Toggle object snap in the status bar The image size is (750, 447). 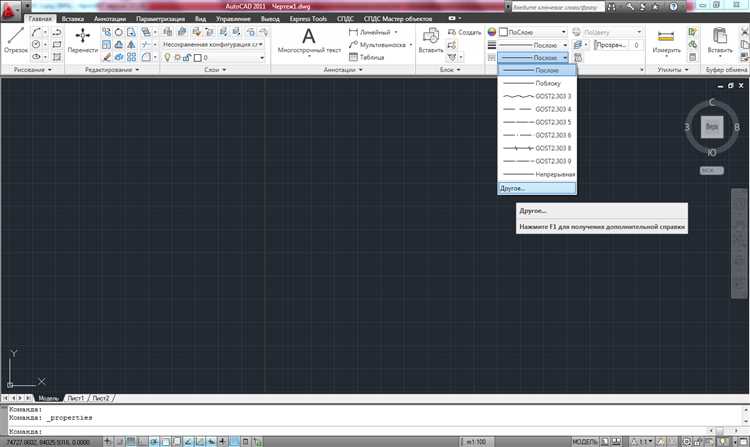tap(165, 442)
